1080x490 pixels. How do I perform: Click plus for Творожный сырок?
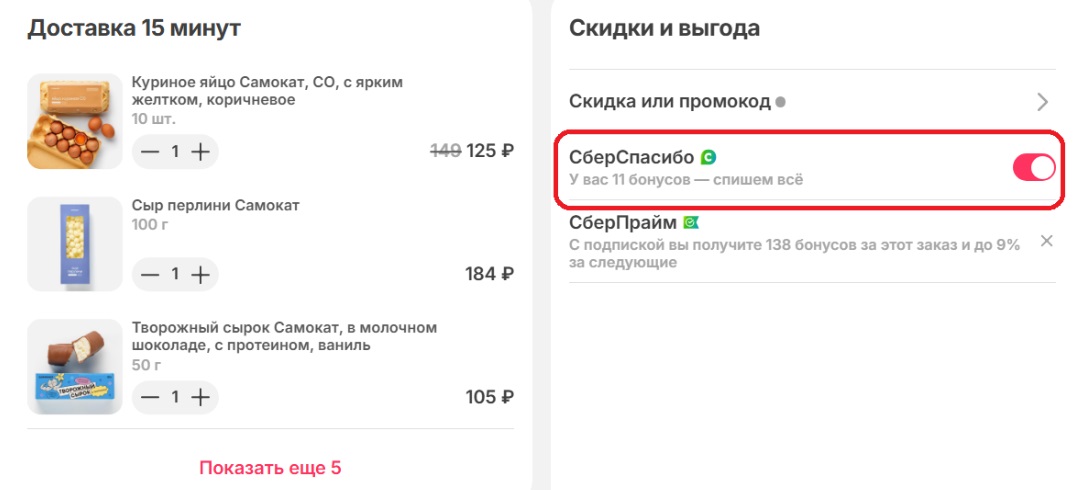tap(200, 398)
